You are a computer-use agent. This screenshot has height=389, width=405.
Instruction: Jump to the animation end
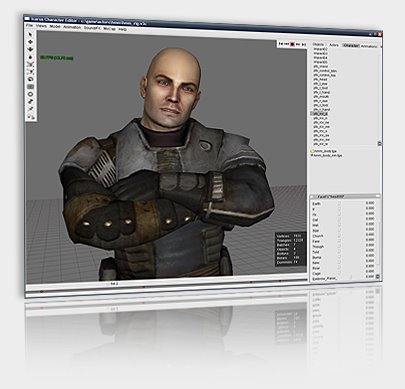click(303, 44)
